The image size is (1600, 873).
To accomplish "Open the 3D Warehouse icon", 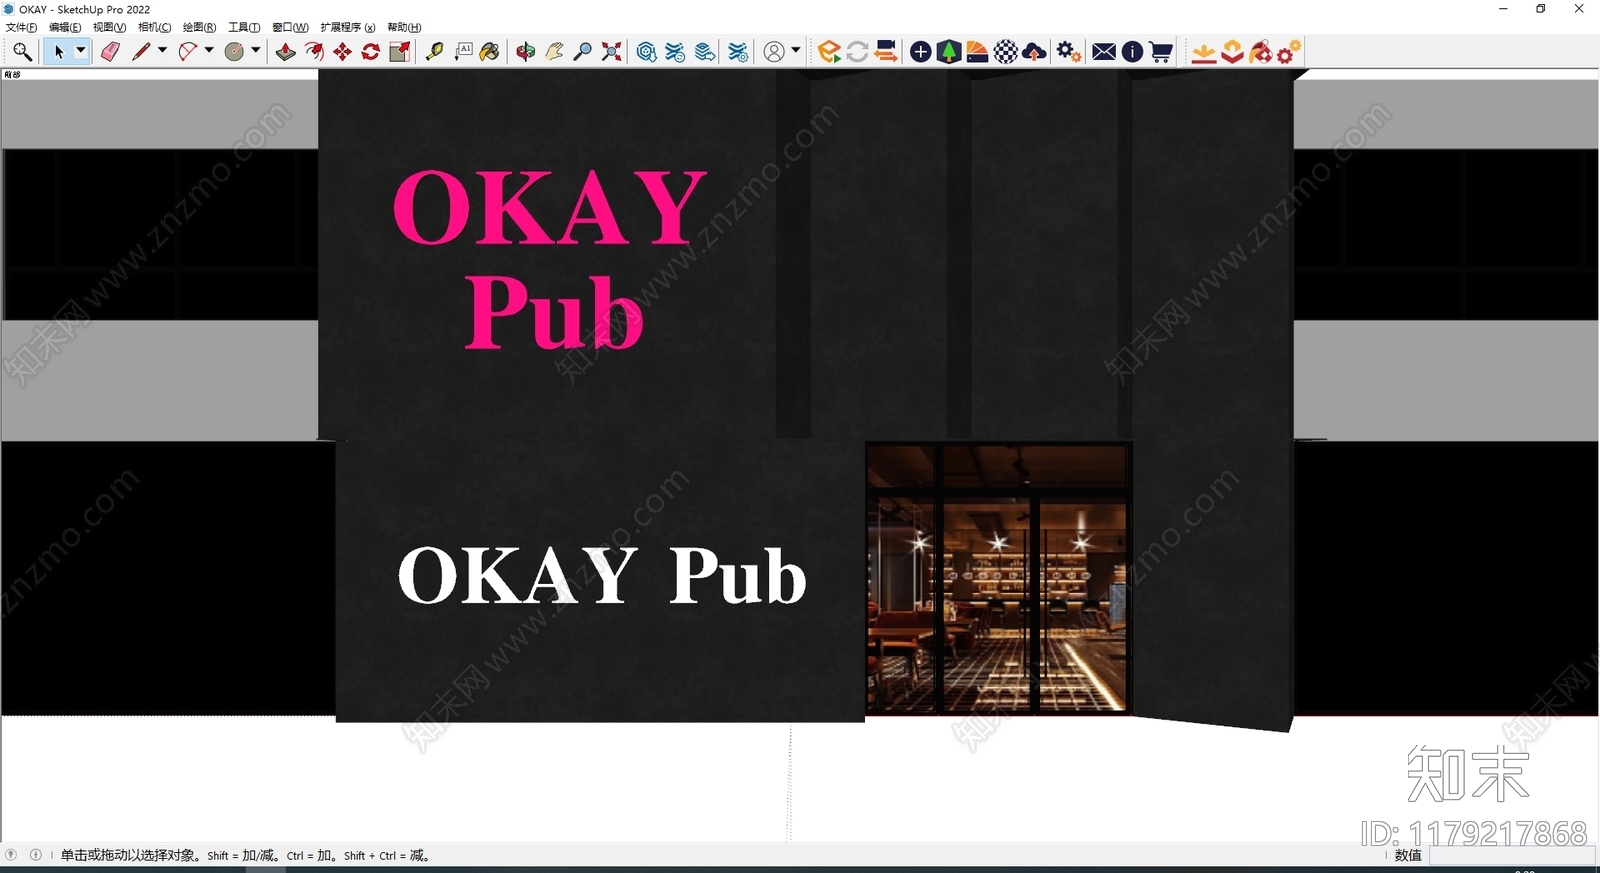I will pos(647,52).
